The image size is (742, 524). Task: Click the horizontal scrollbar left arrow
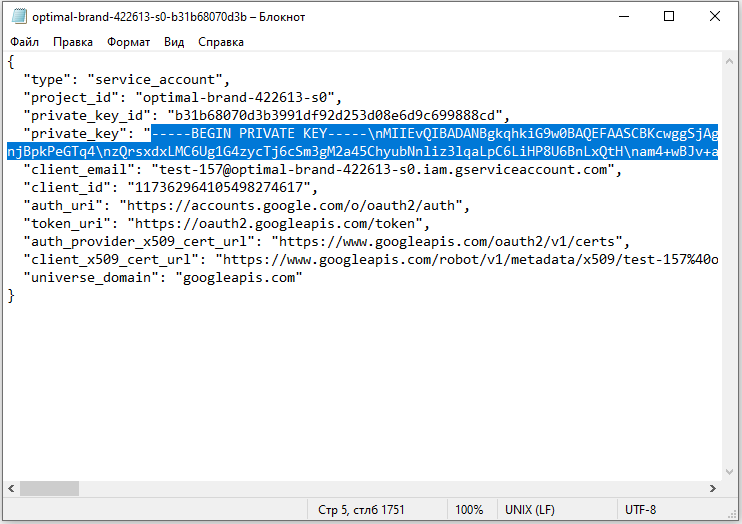10,488
